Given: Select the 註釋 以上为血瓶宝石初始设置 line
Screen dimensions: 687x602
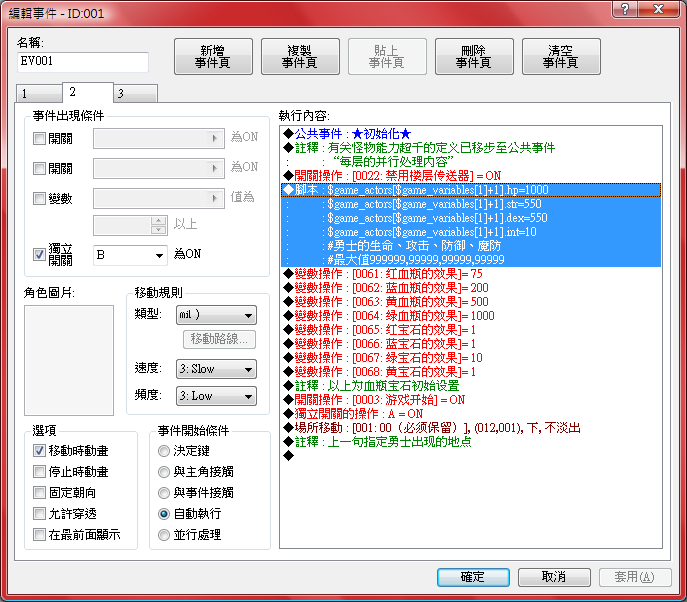Looking at the screenshot, I should coord(471,386).
